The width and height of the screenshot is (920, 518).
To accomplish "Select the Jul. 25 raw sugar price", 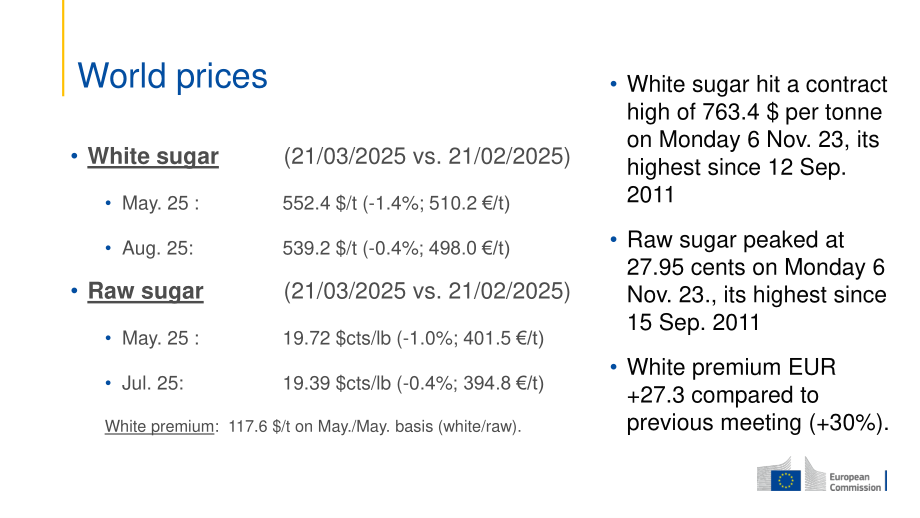I will pyautogui.click(x=413, y=383).
